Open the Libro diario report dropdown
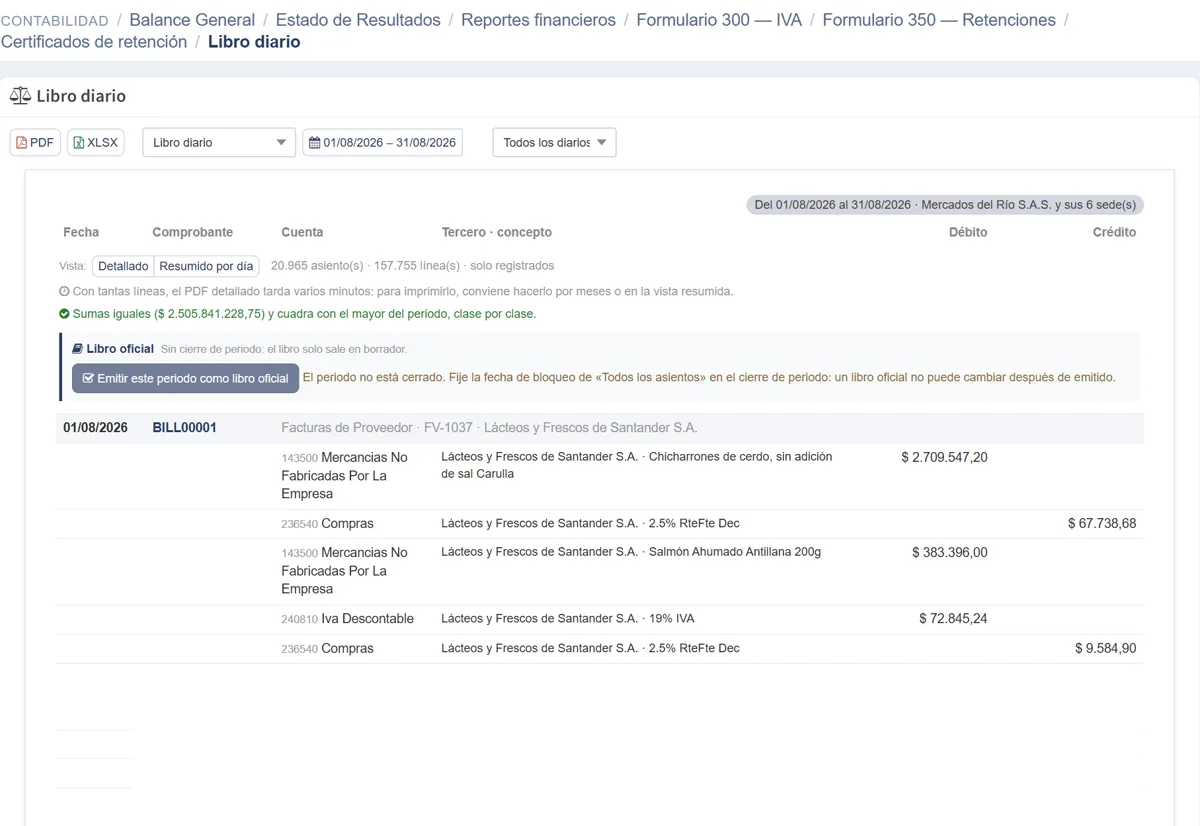 [x=219, y=143]
